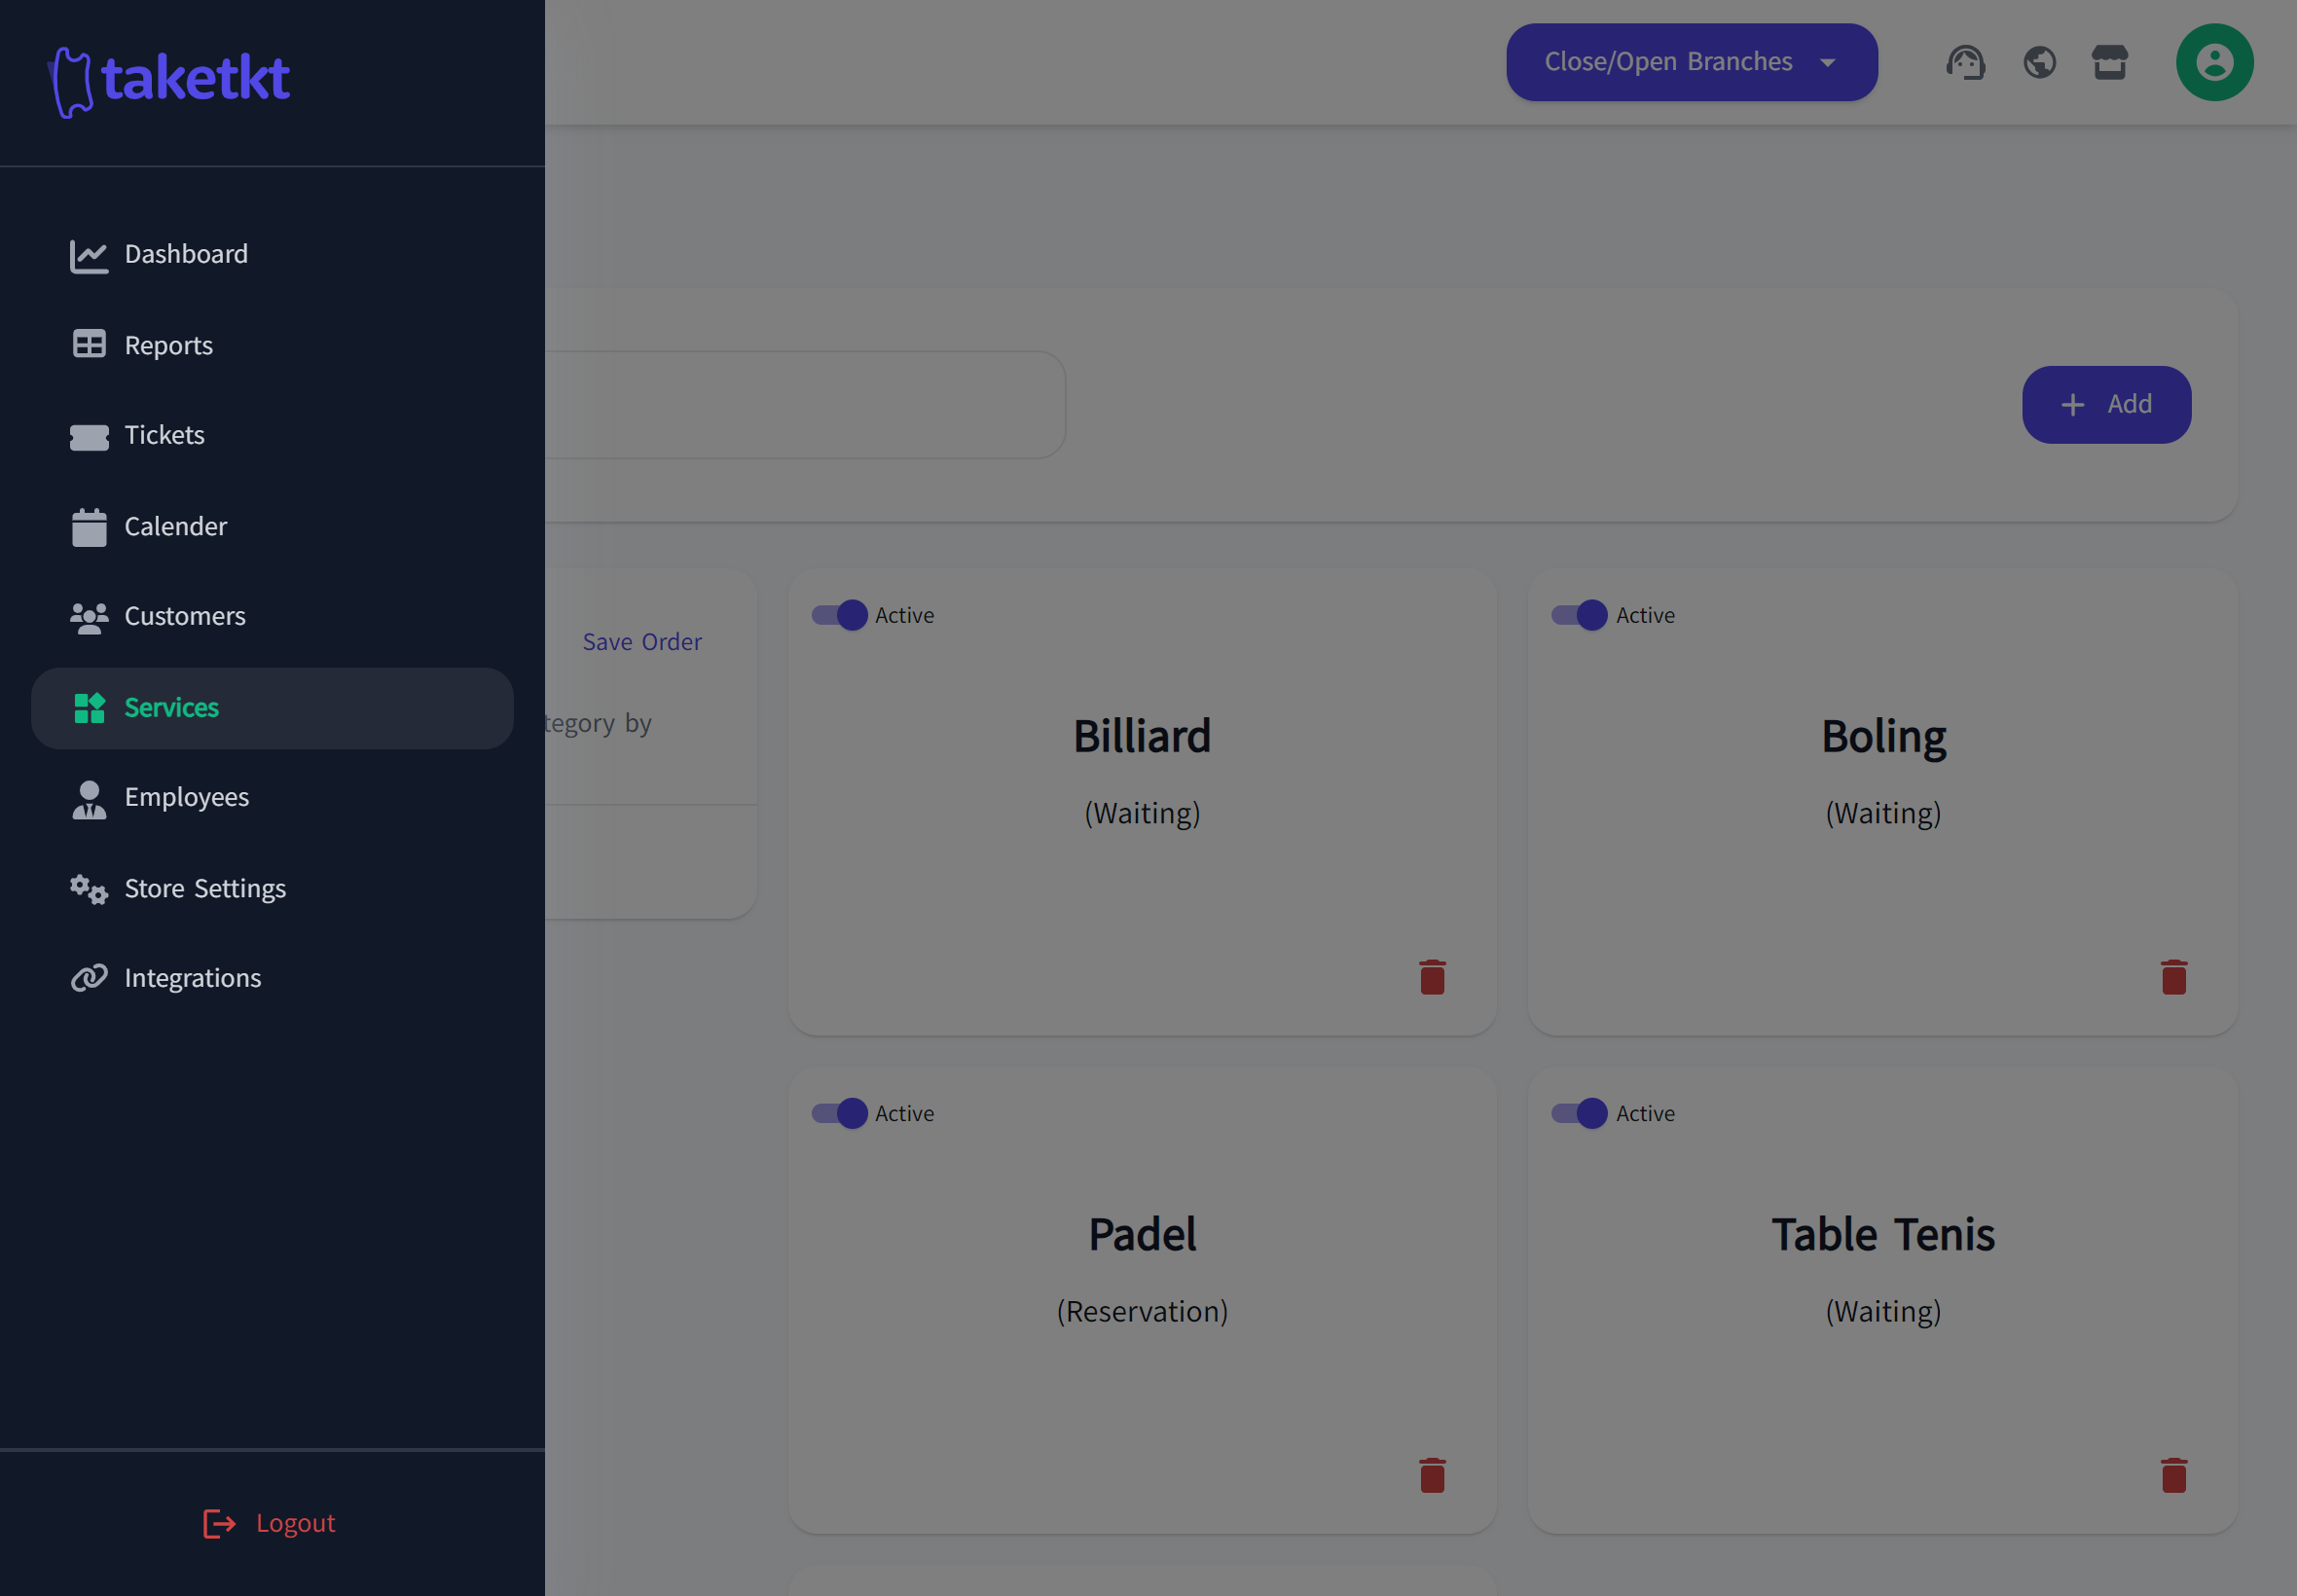The width and height of the screenshot is (2297, 1596).
Task: Open Reports menu item
Action: 272,345
